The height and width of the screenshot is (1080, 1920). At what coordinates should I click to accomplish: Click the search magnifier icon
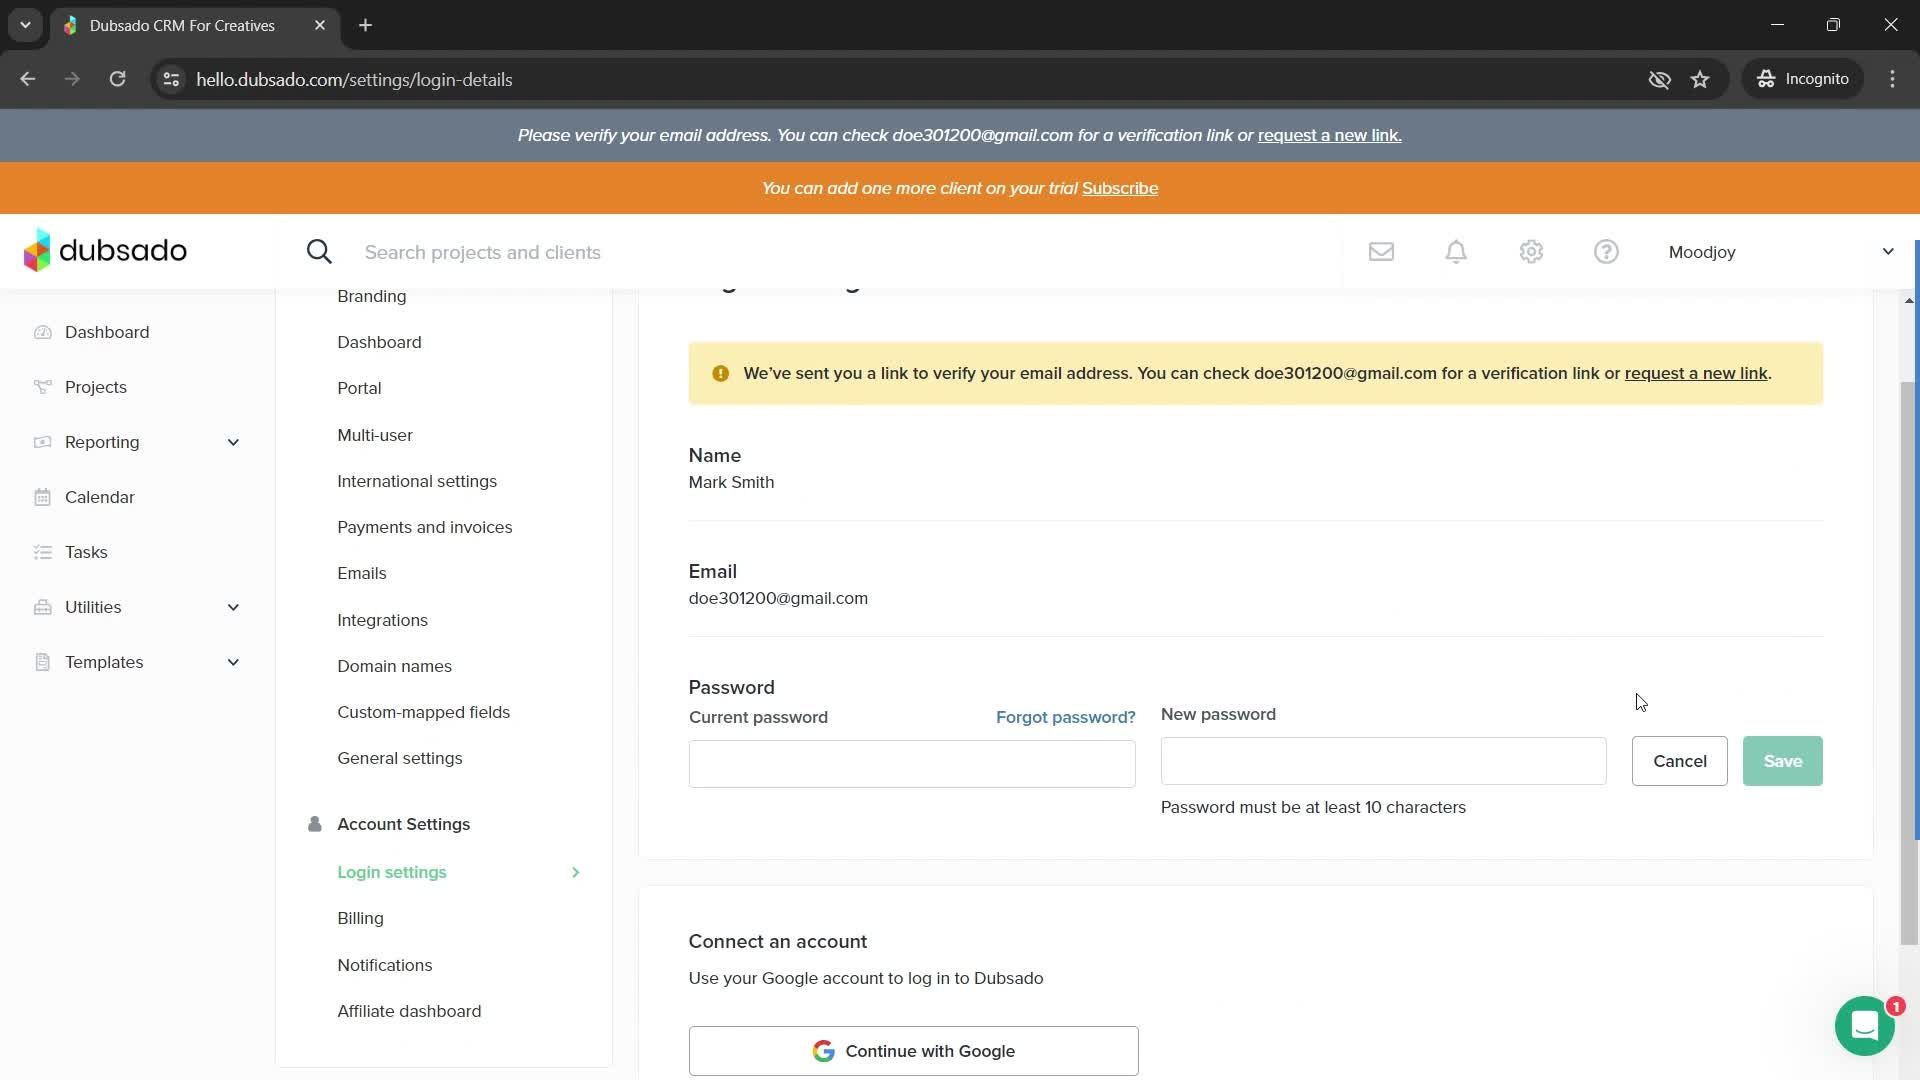[319, 252]
